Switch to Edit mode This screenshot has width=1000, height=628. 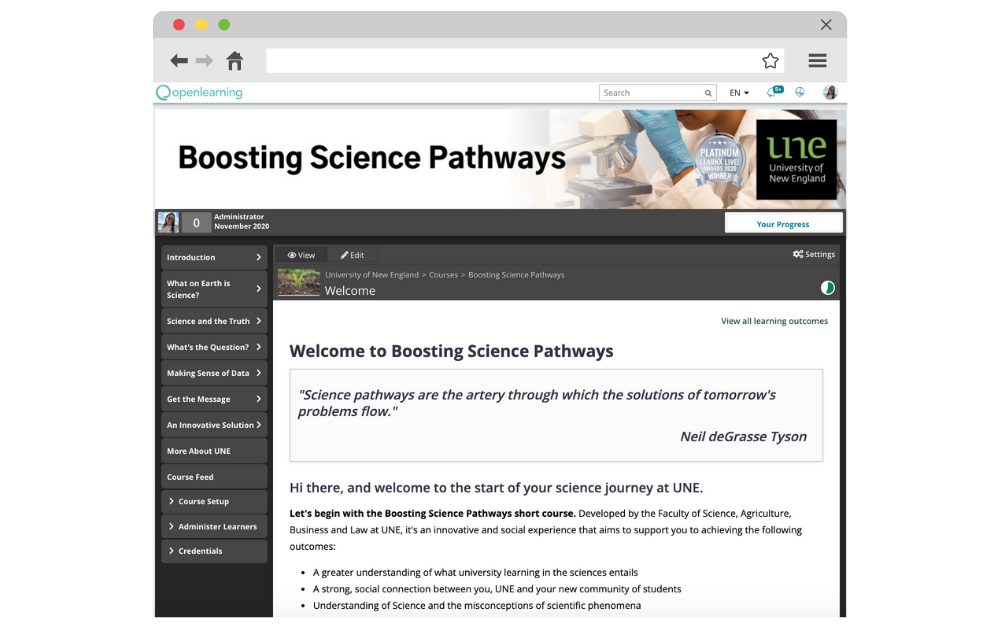point(352,254)
